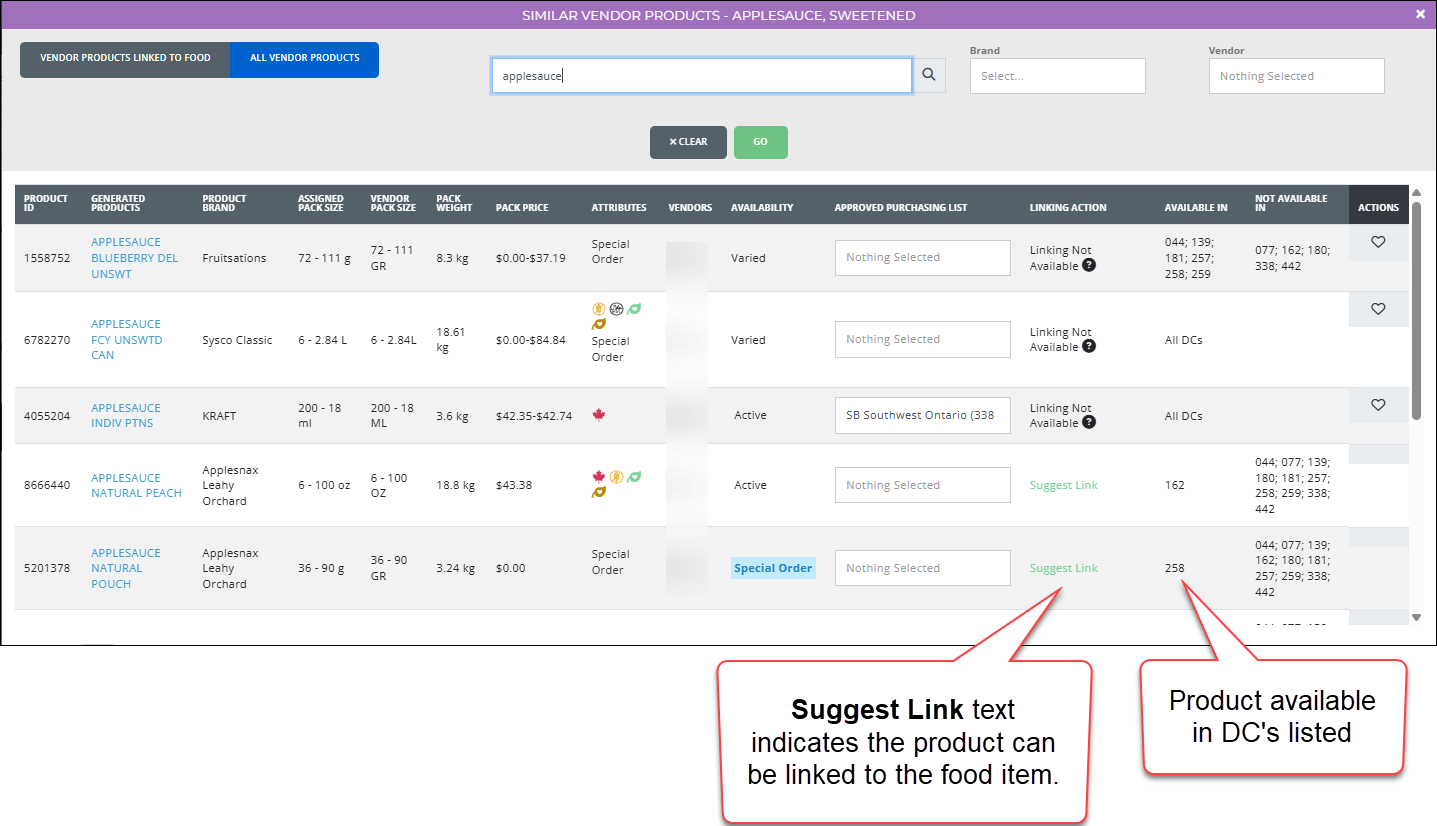Select product ID 8666440 cell
The height and width of the screenshot is (826, 1437).
coord(47,485)
